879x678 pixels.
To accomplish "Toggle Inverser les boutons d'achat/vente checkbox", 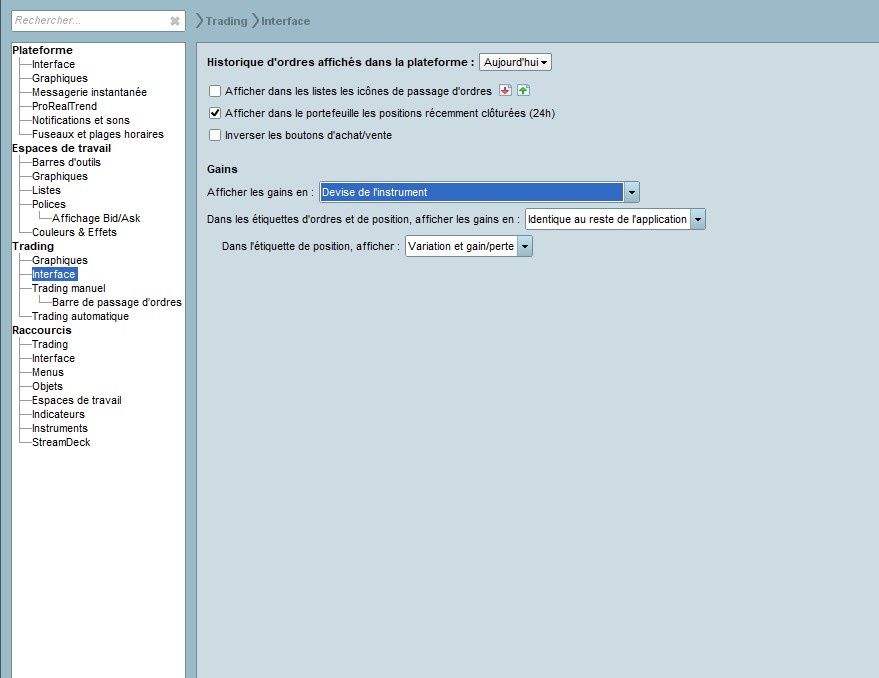I will click(x=215, y=135).
